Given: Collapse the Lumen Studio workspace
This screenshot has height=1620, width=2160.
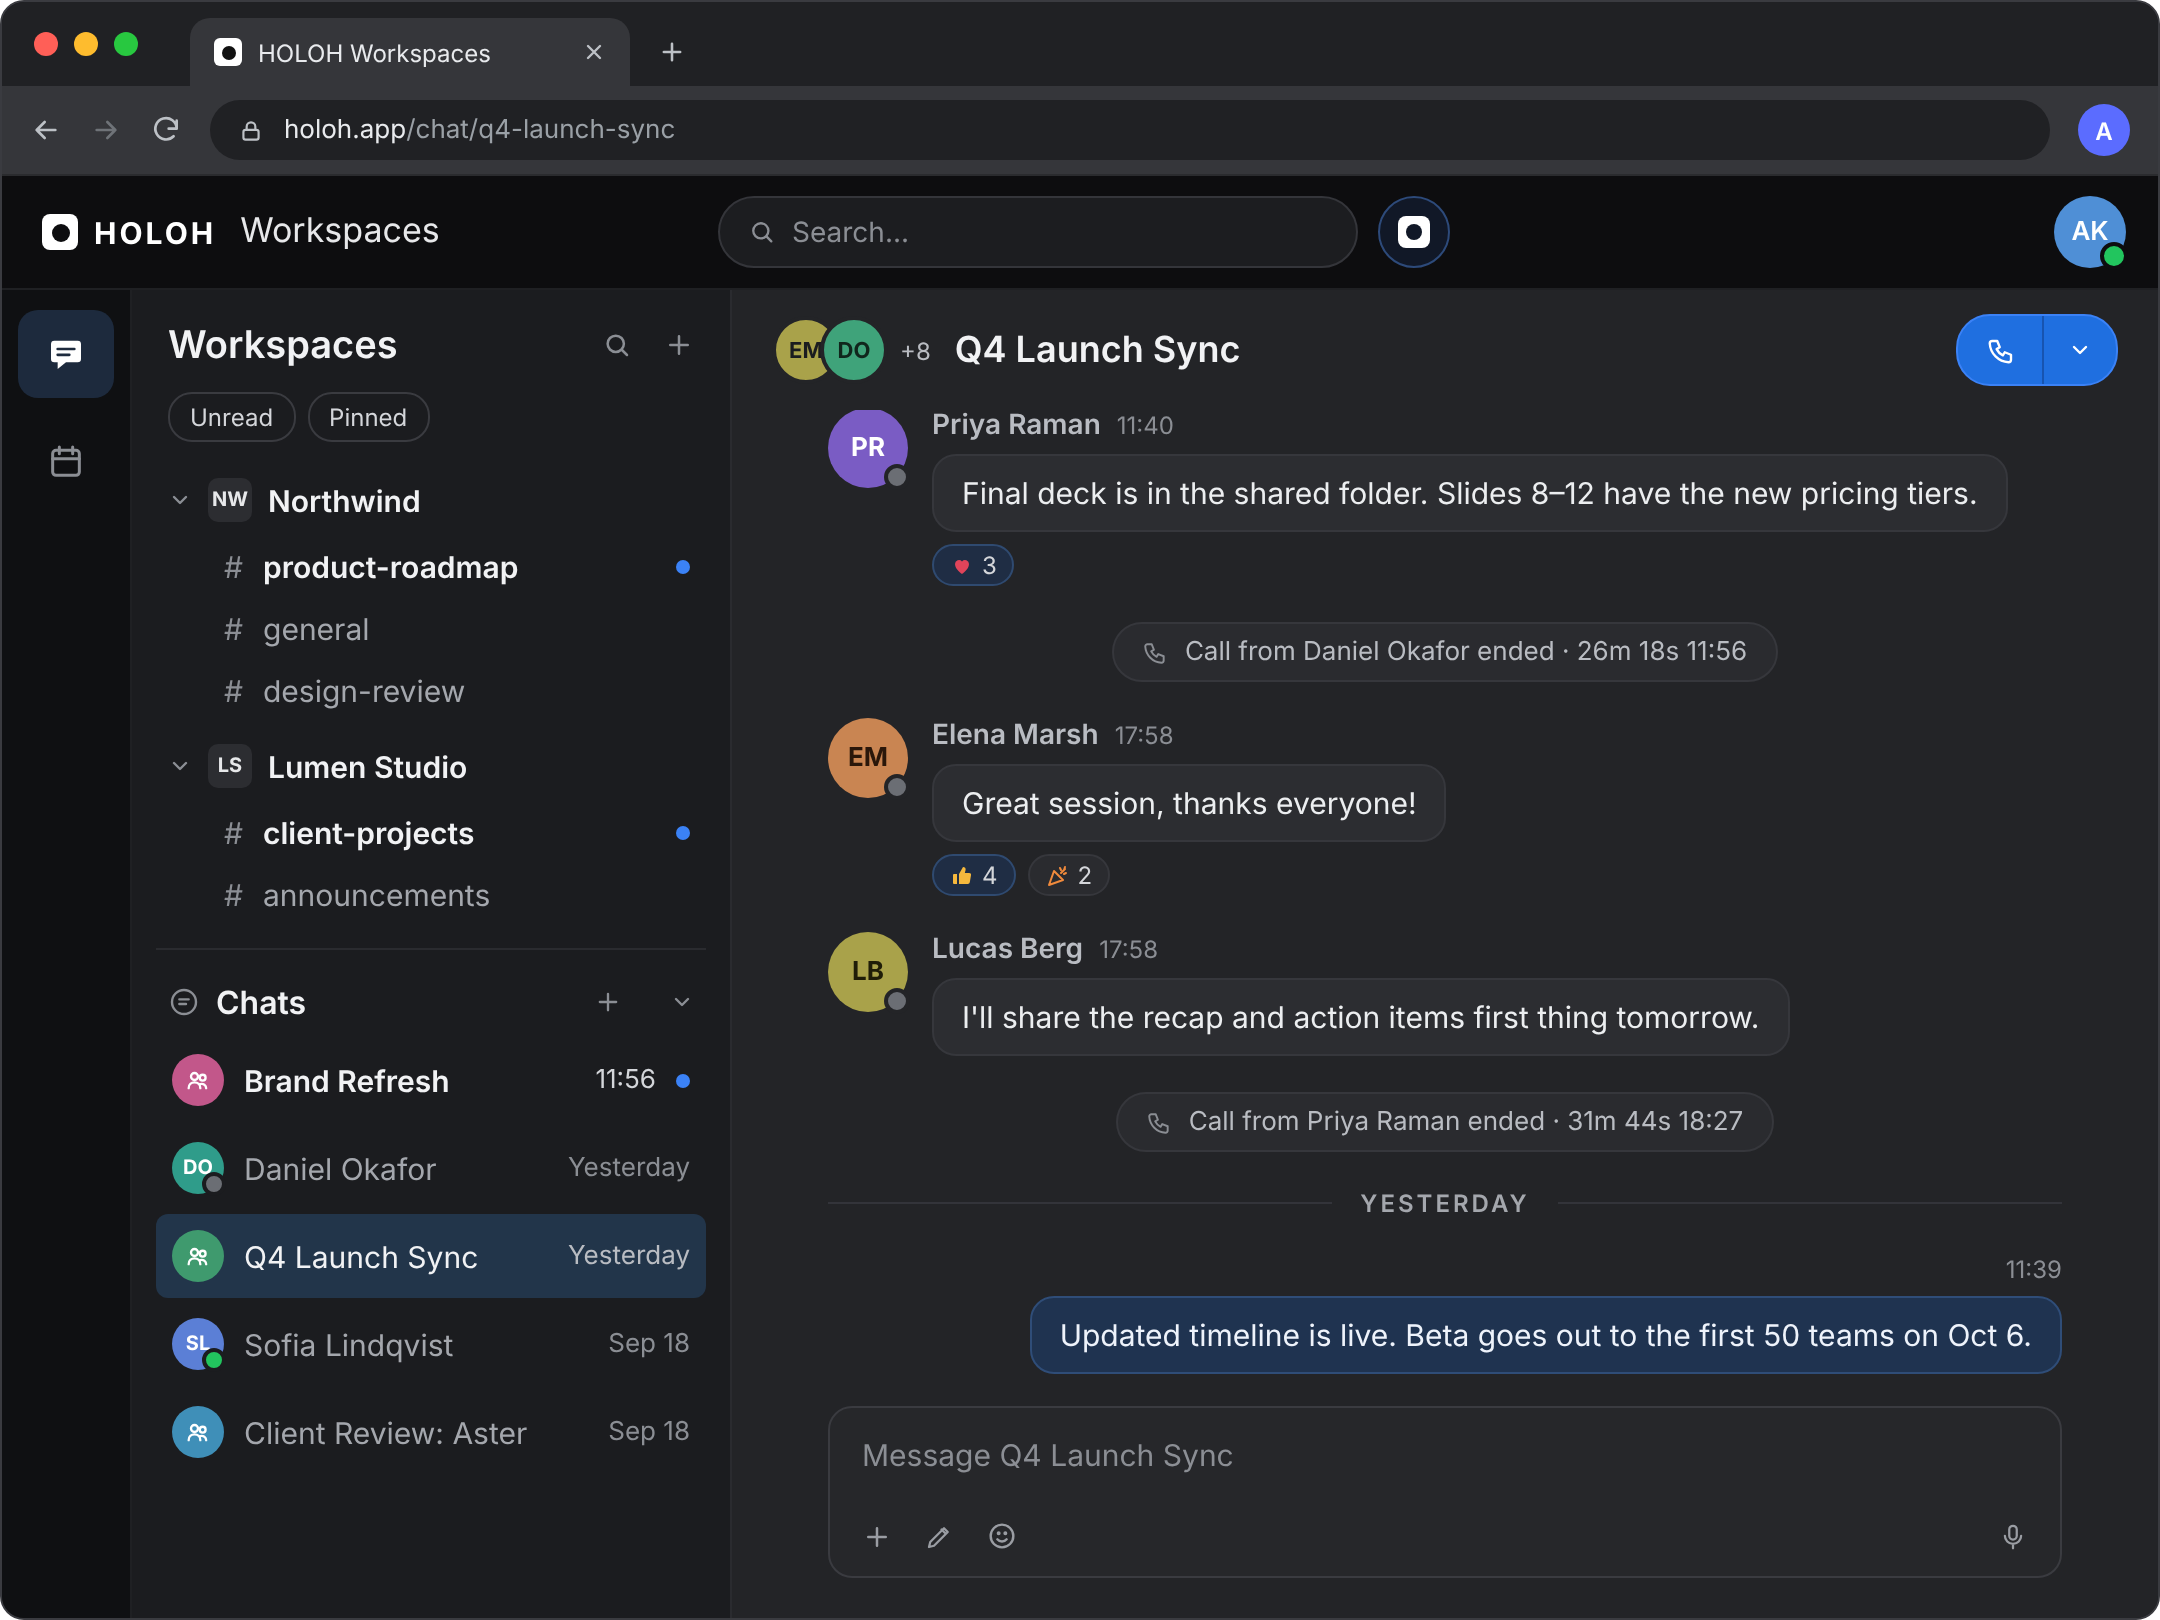Looking at the screenshot, I should pos(180,766).
